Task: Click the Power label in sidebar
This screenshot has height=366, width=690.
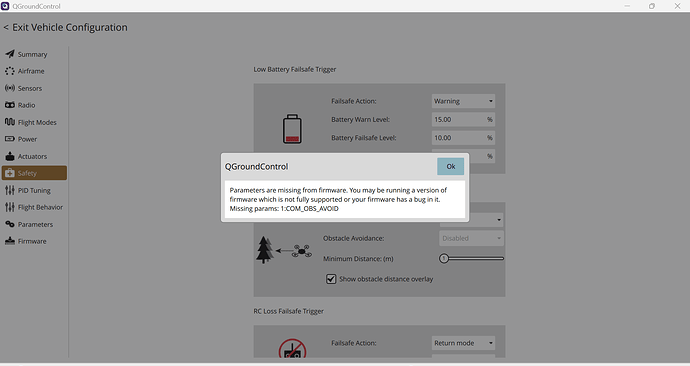Action: [27, 139]
